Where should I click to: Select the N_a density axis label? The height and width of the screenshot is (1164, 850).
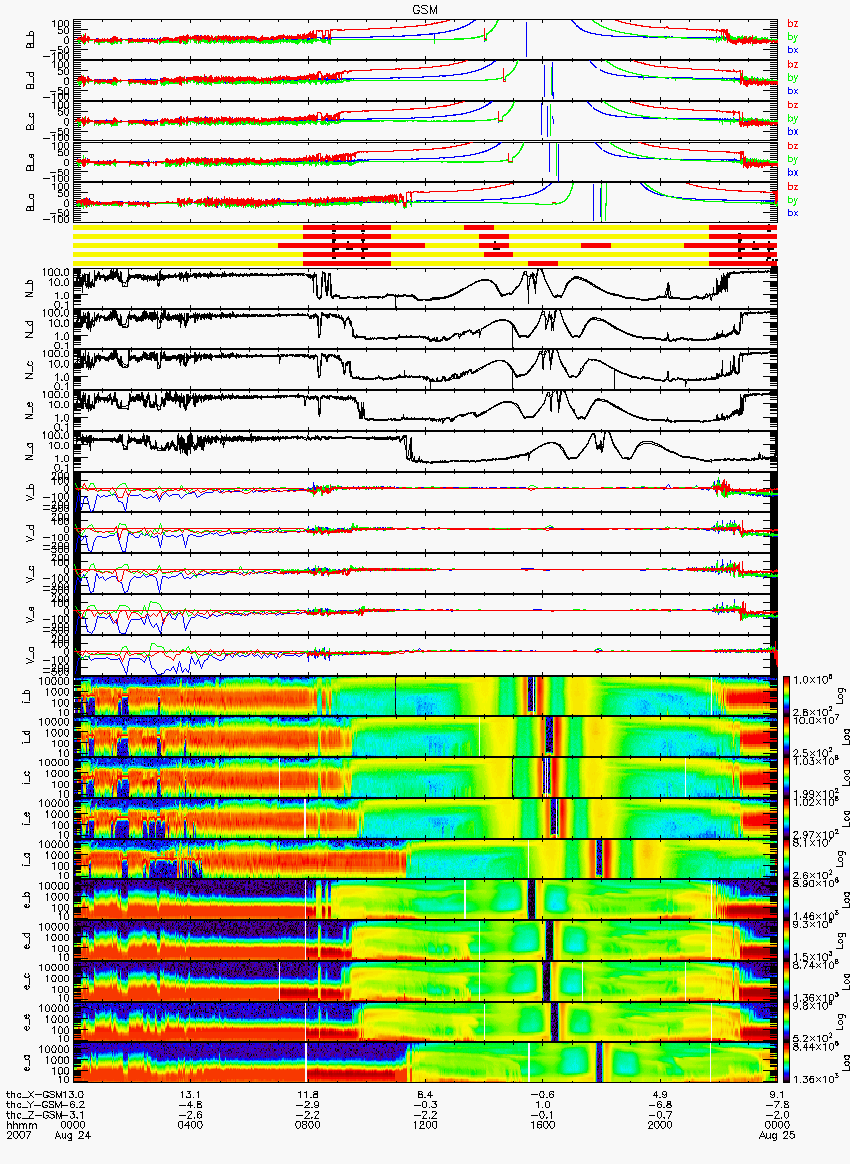30,451
